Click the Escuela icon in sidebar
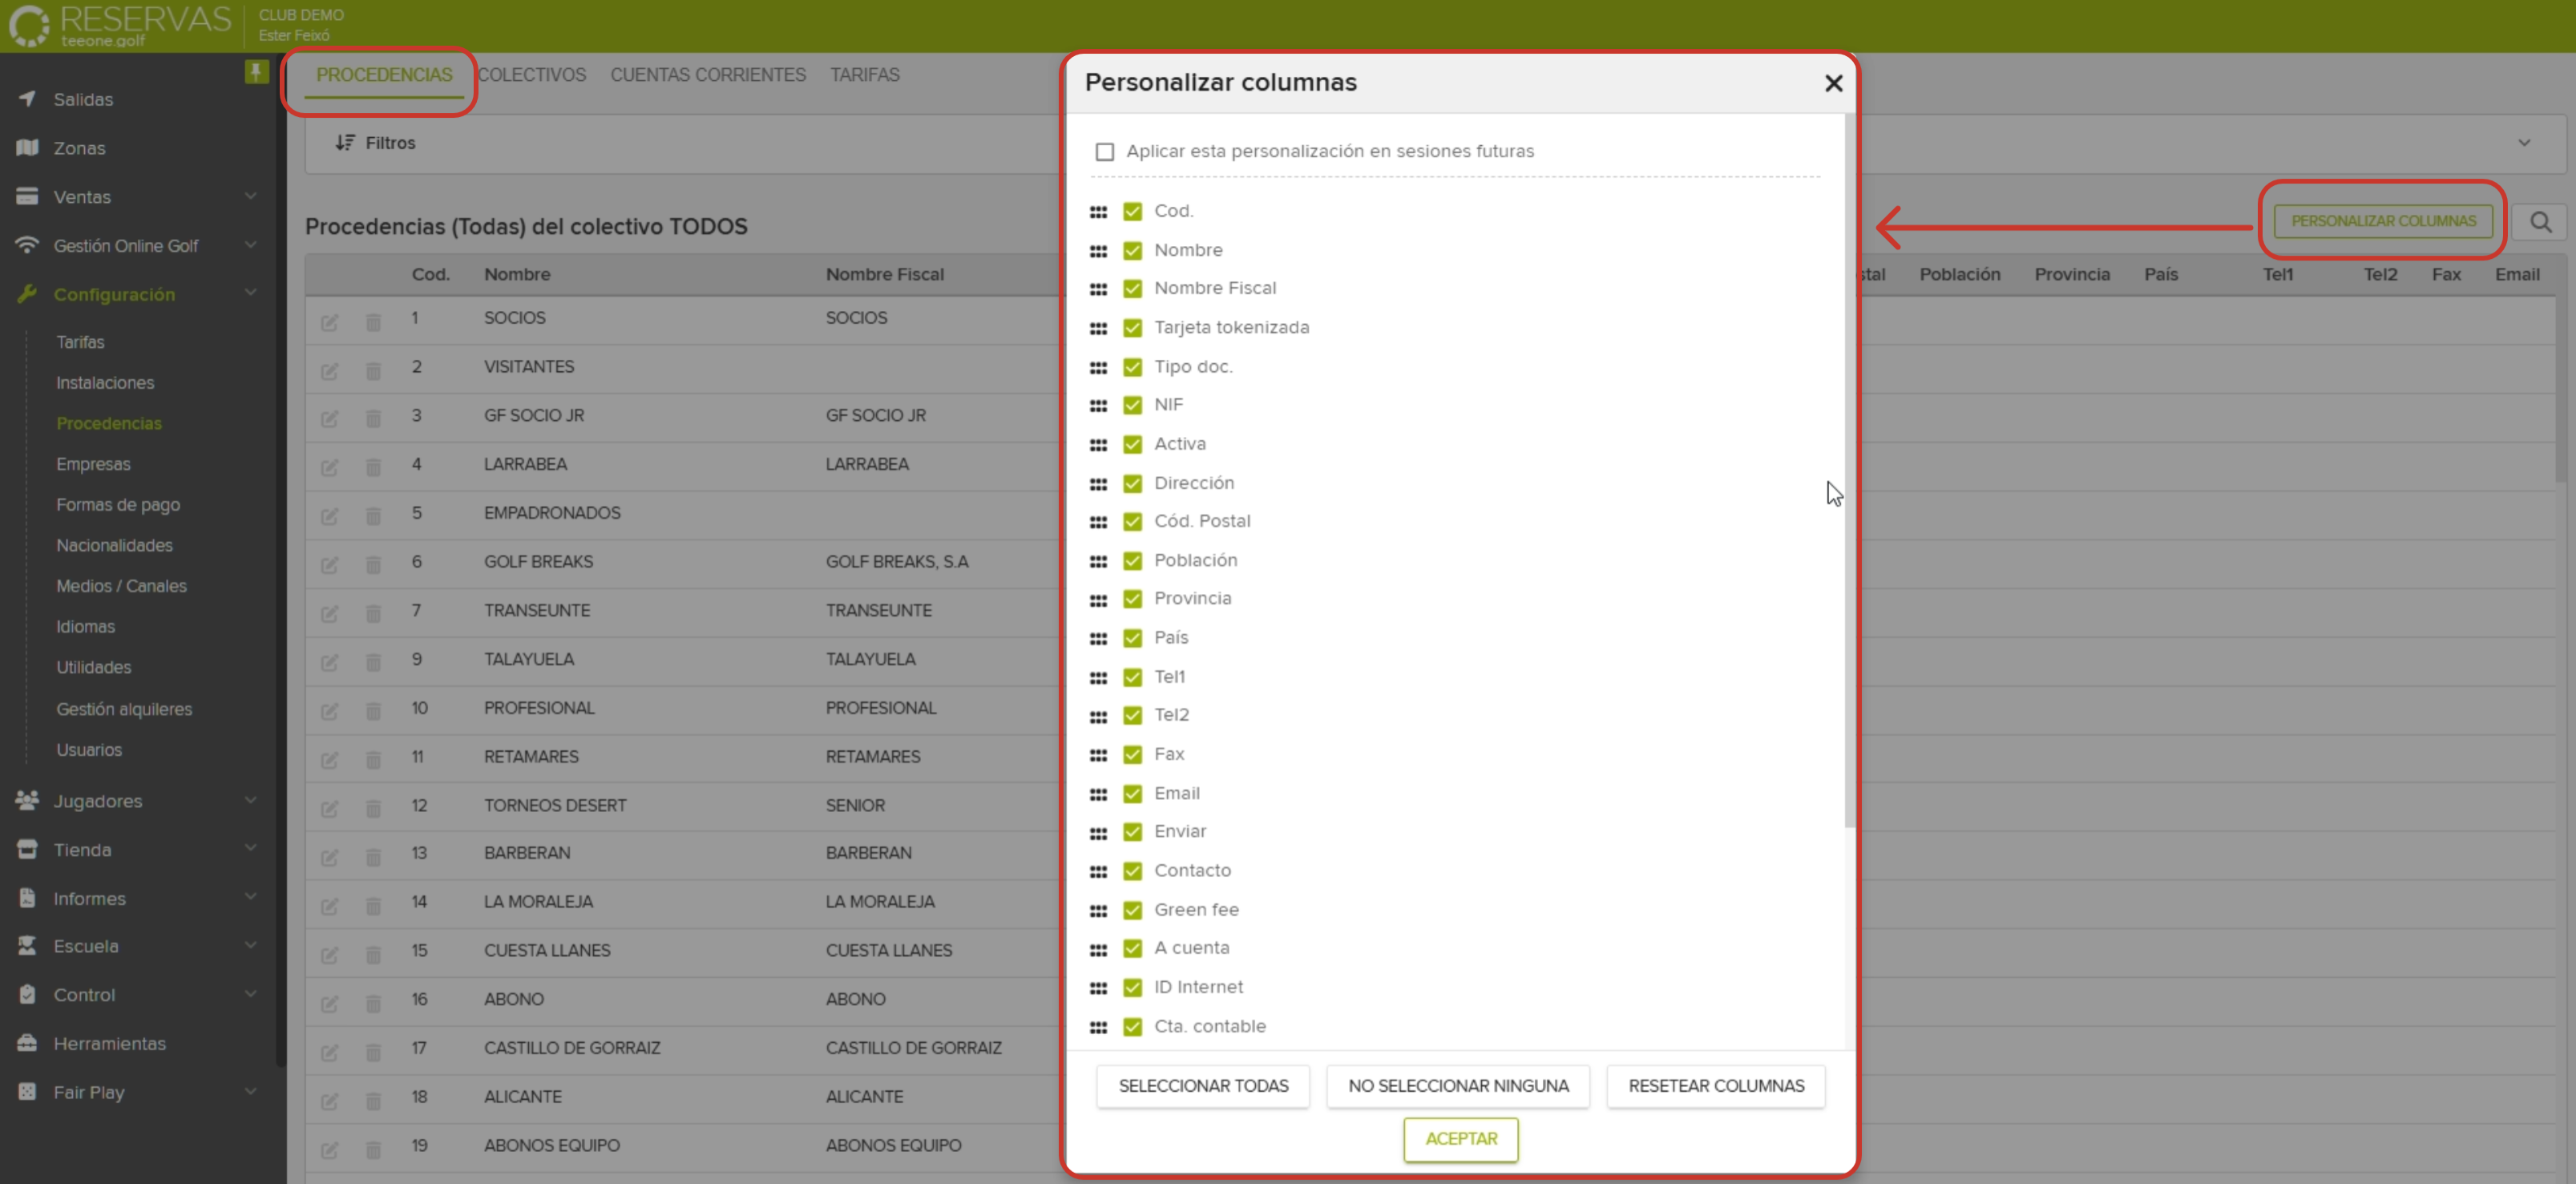Image resolution: width=2576 pixels, height=1184 pixels. pyautogui.click(x=27, y=945)
